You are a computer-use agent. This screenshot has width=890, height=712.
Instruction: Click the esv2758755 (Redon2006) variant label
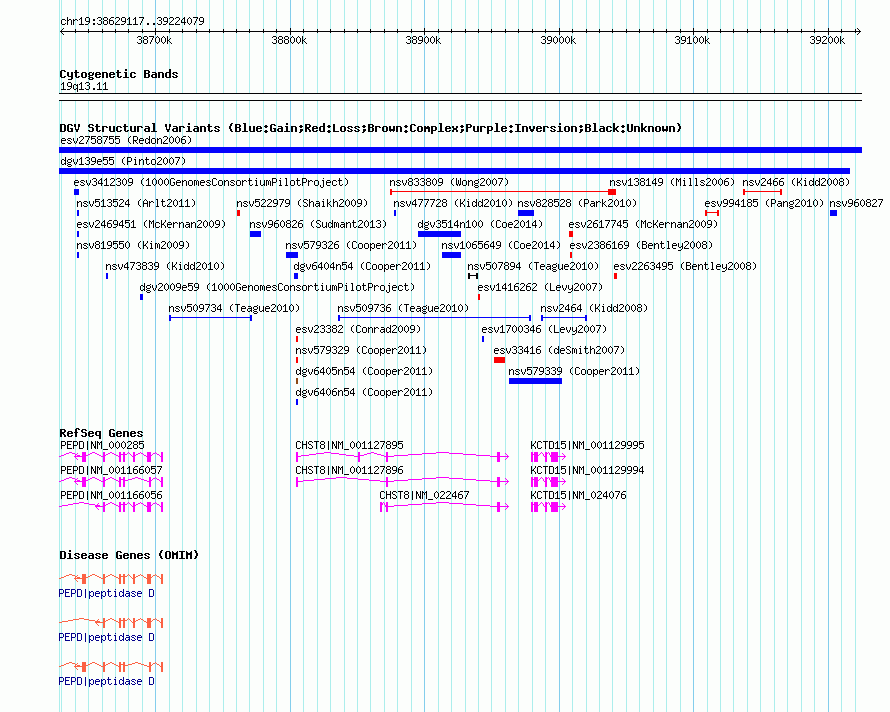(x=126, y=140)
